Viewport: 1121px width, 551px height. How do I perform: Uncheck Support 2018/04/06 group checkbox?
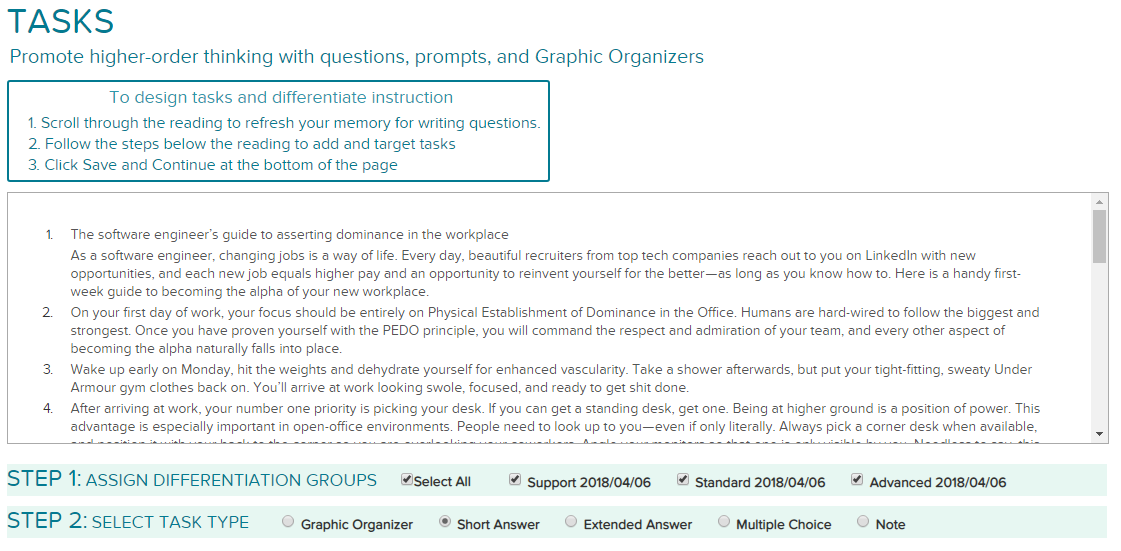tap(515, 480)
